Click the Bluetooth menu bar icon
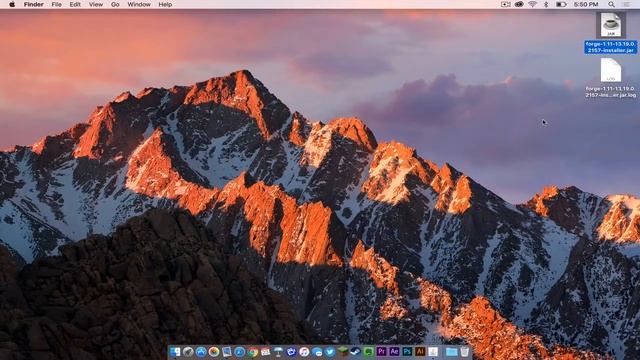The height and width of the screenshot is (360, 640). (x=546, y=4)
